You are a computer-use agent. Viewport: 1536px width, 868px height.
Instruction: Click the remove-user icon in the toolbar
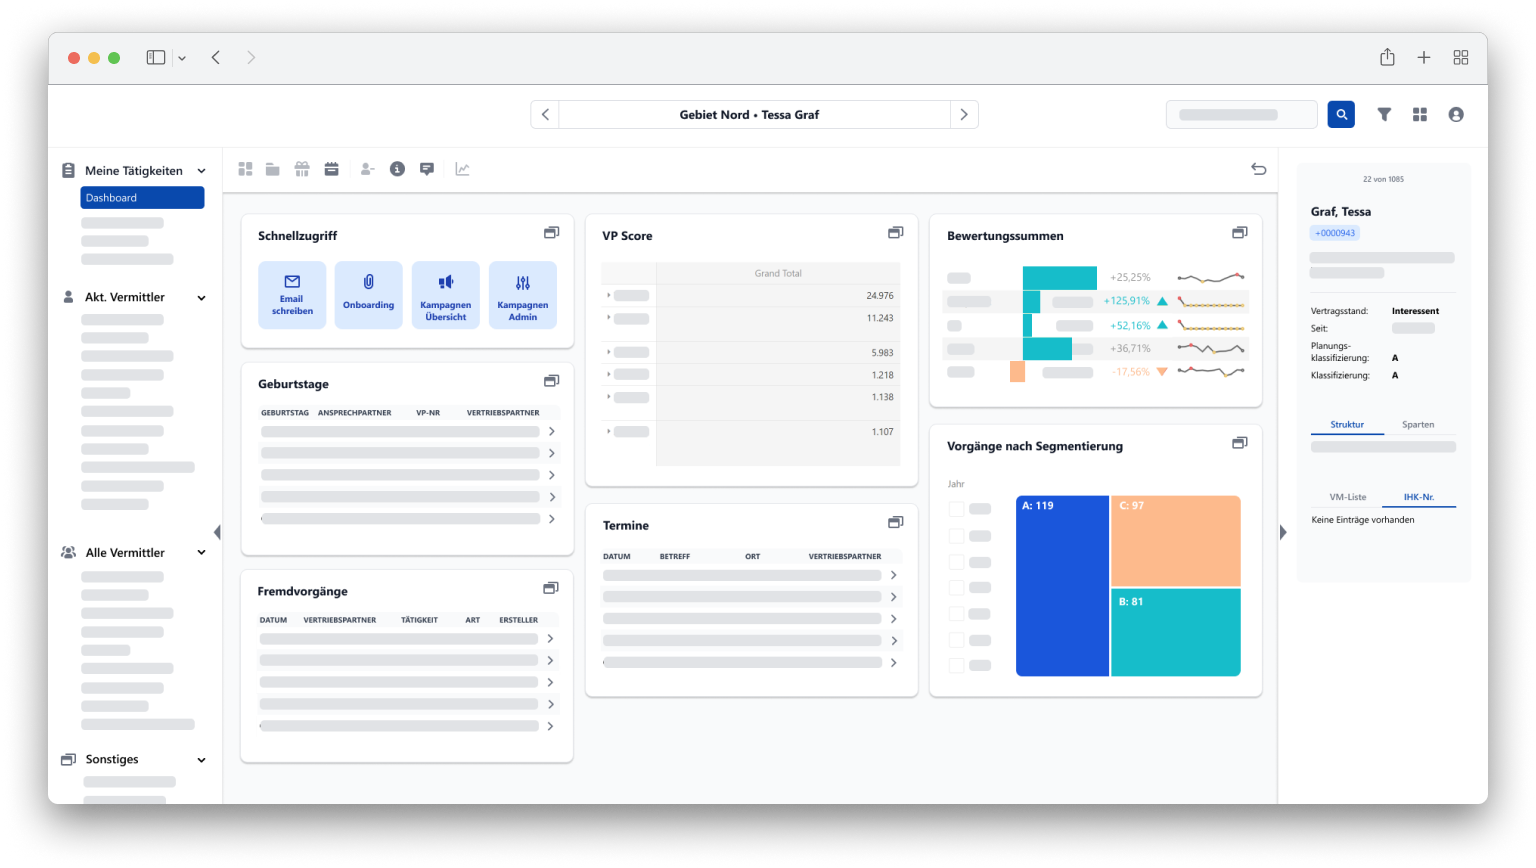pyautogui.click(x=366, y=169)
